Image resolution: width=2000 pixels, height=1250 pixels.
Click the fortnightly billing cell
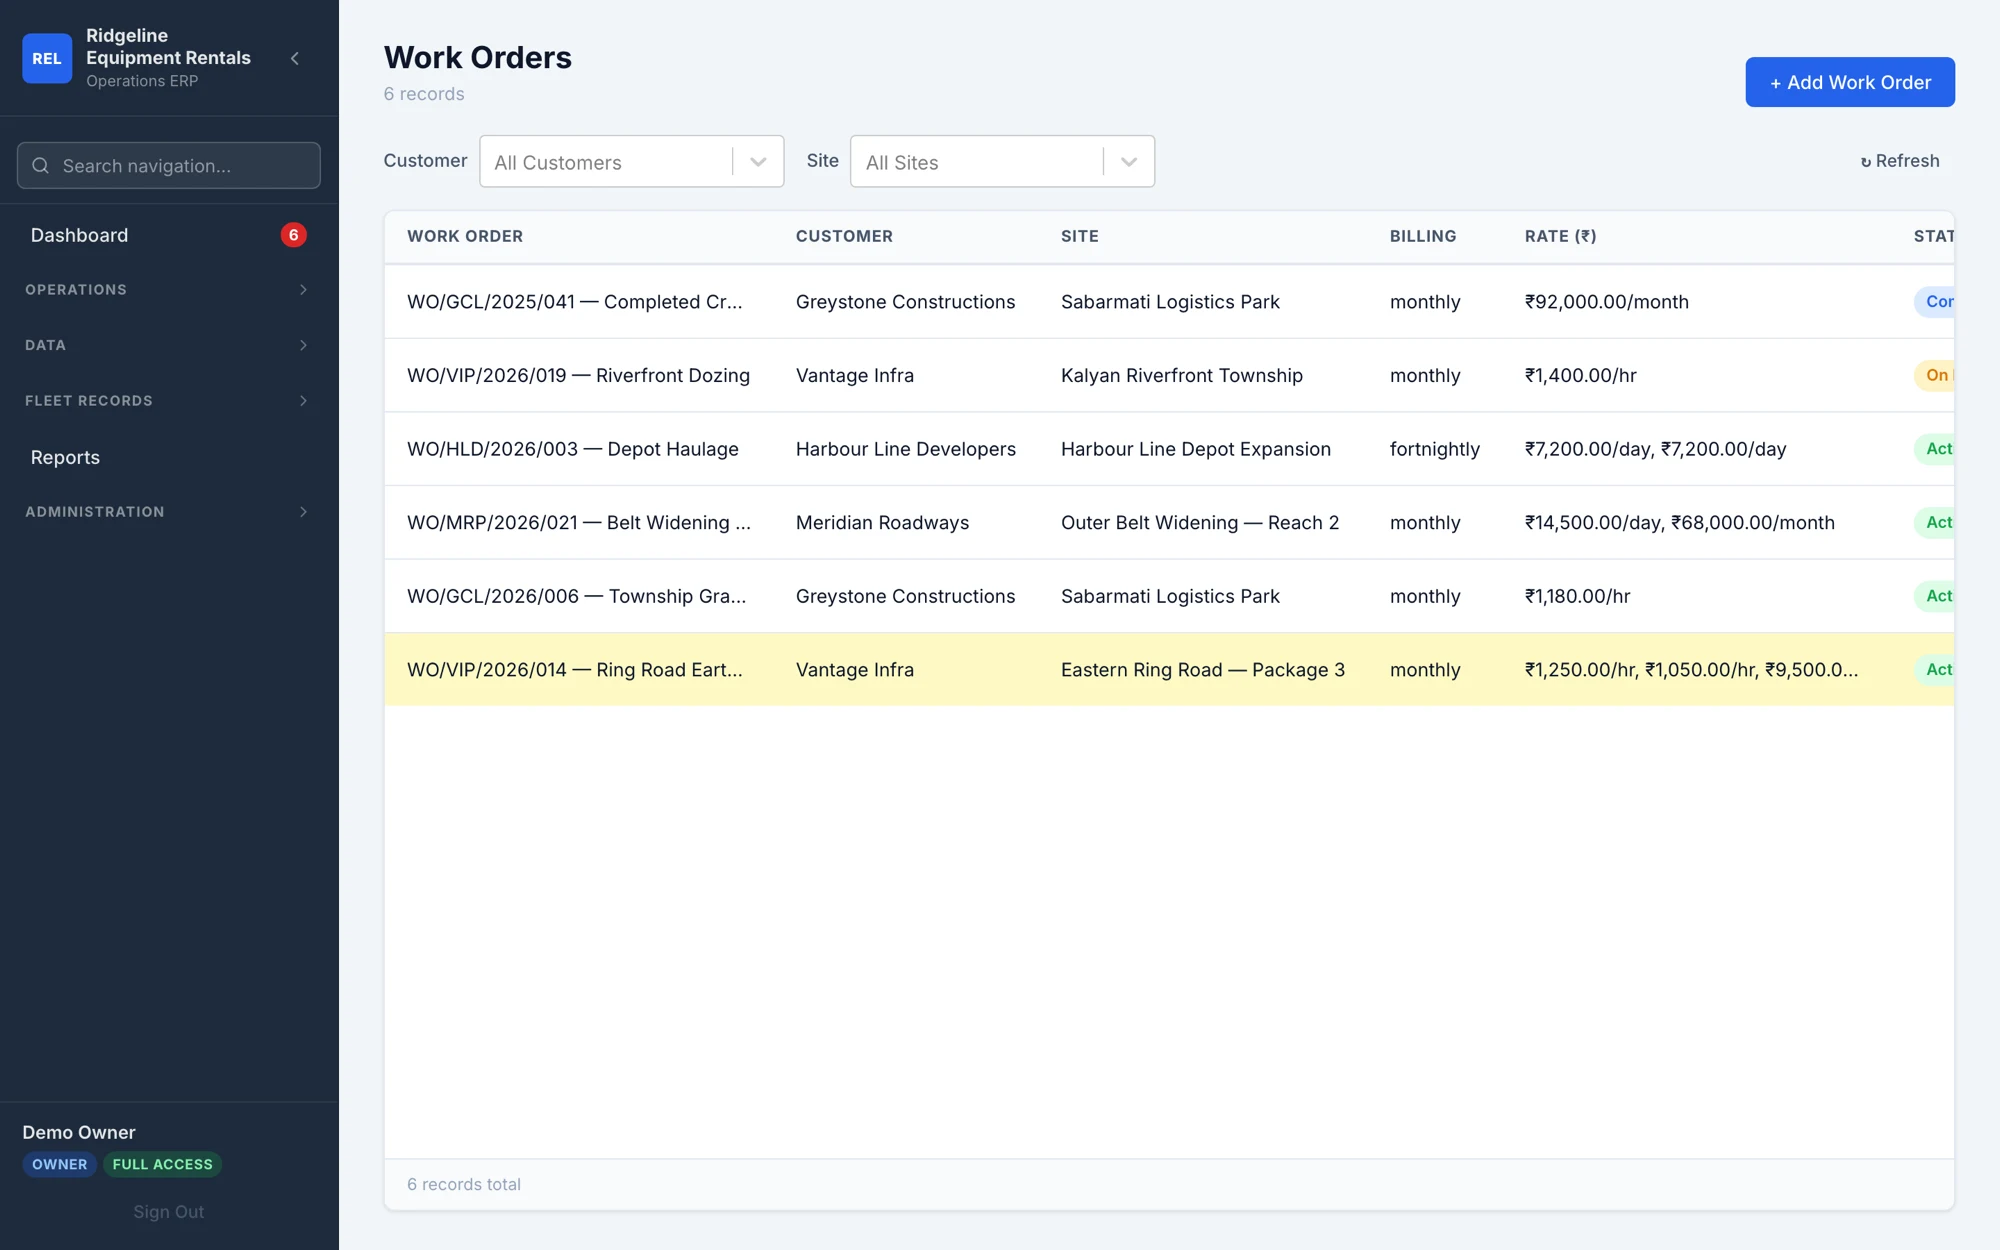click(1434, 449)
